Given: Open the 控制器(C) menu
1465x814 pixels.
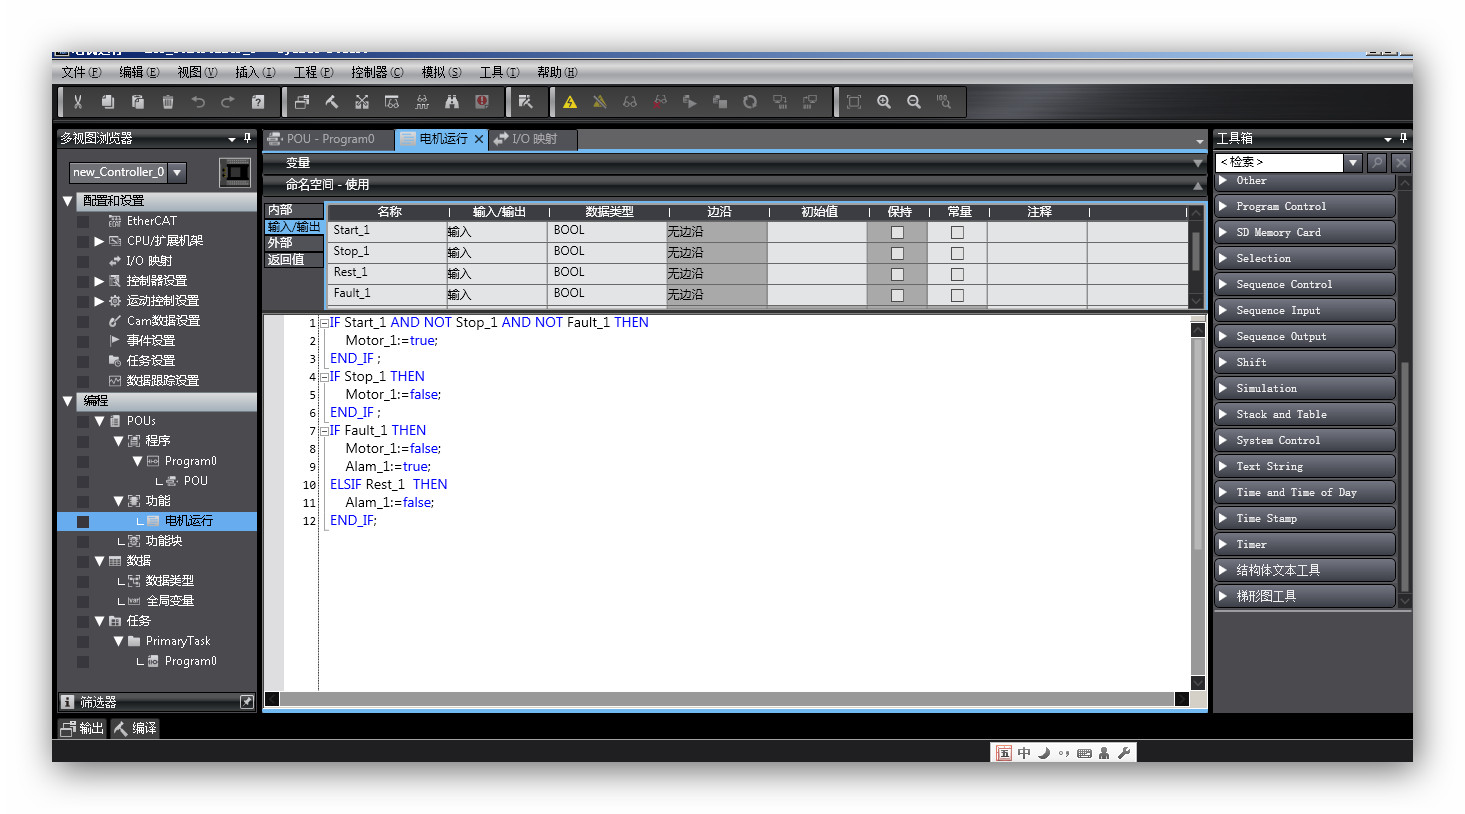Looking at the screenshot, I should pos(377,72).
